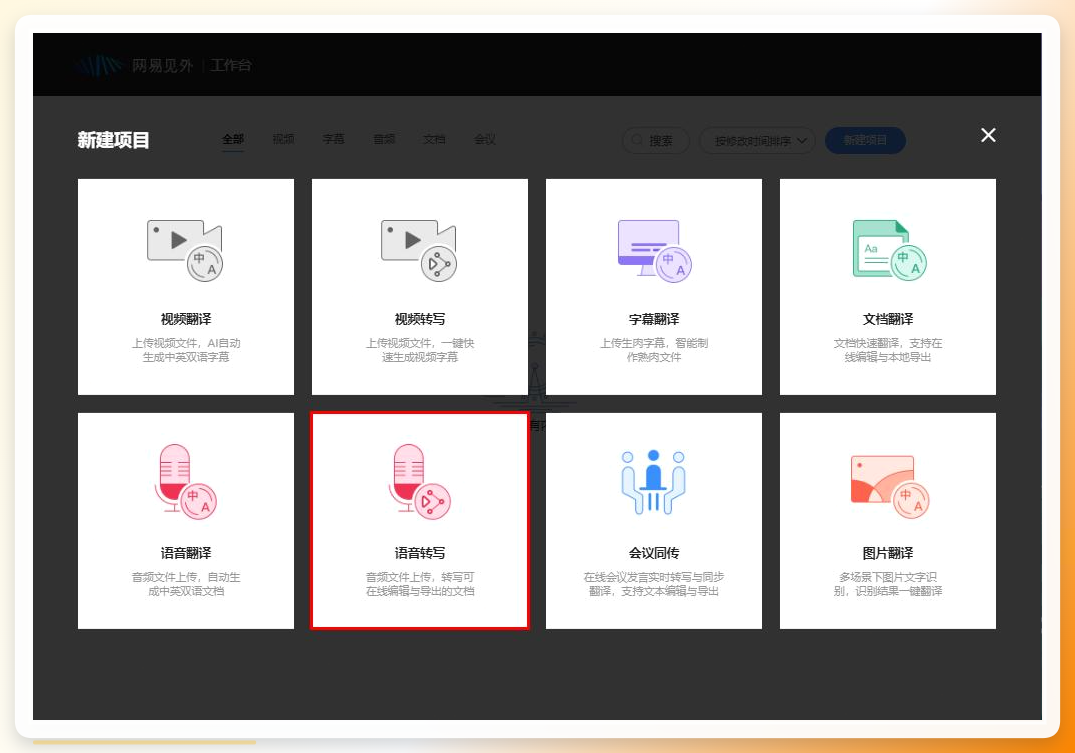Switch to the 全部 tab behind dialog
The image size is (1075, 753).
(233, 139)
